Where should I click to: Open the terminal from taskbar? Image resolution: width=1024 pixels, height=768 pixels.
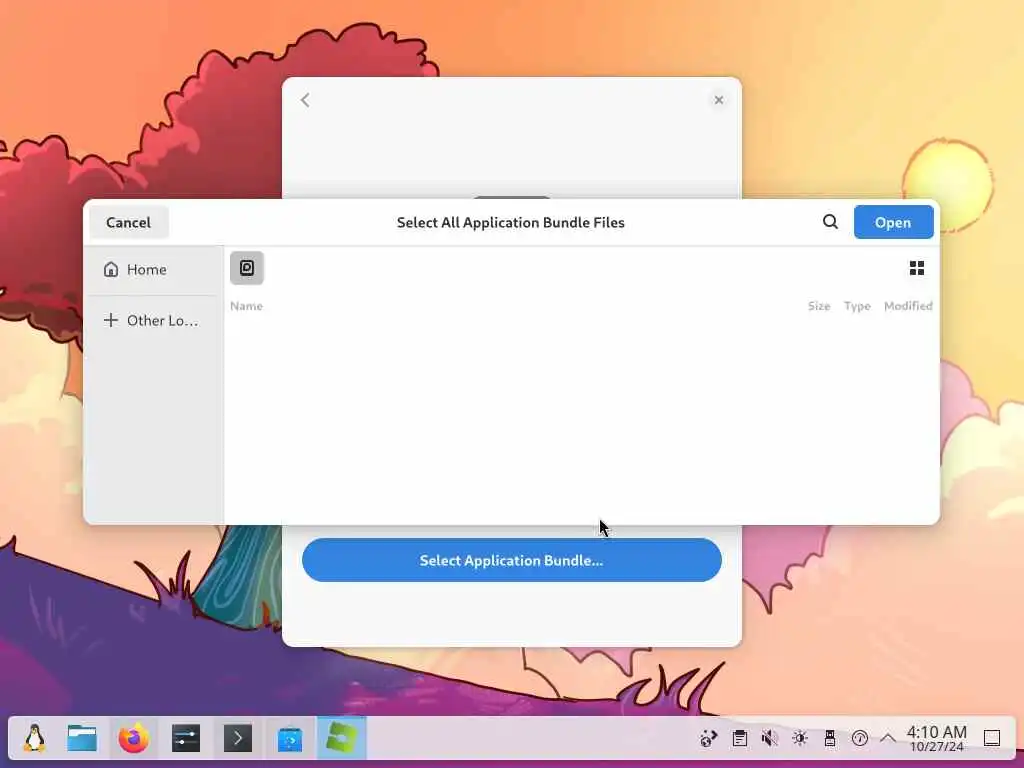(x=238, y=739)
